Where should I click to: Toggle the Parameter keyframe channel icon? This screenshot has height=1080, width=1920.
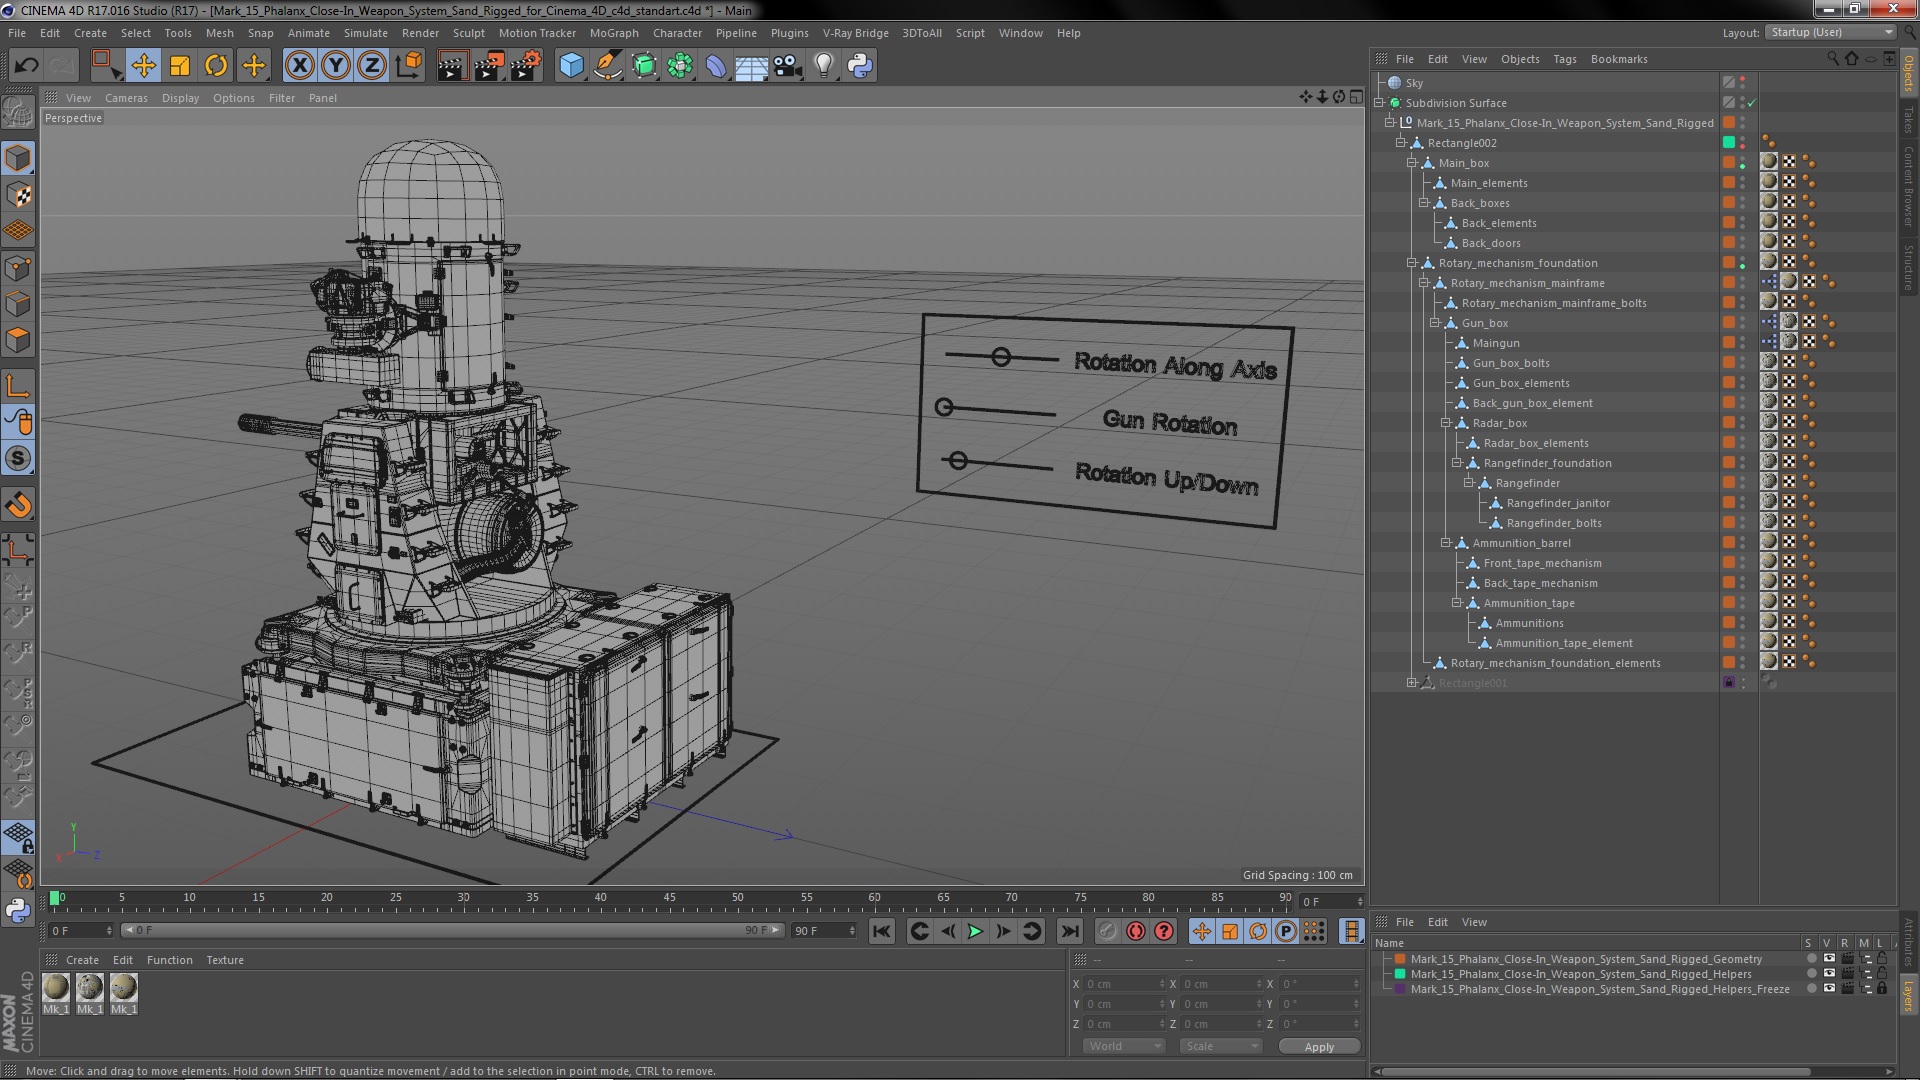click(x=1286, y=931)
